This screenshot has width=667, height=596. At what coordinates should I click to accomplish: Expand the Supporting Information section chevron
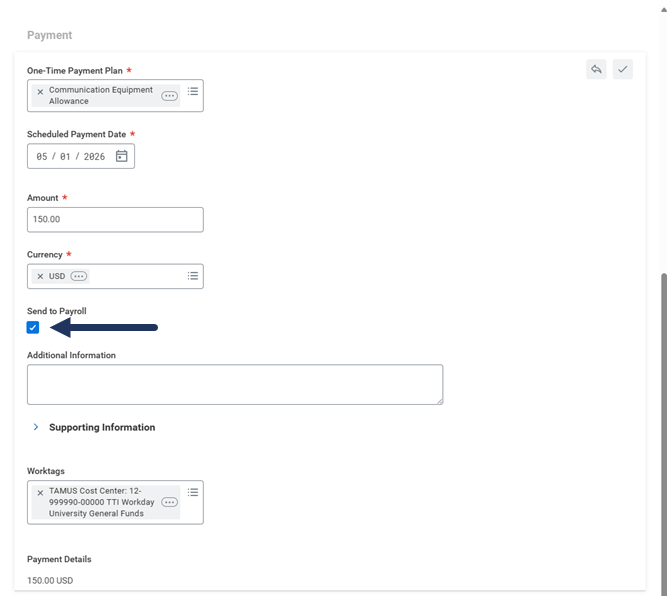click(x=36, y=427)
